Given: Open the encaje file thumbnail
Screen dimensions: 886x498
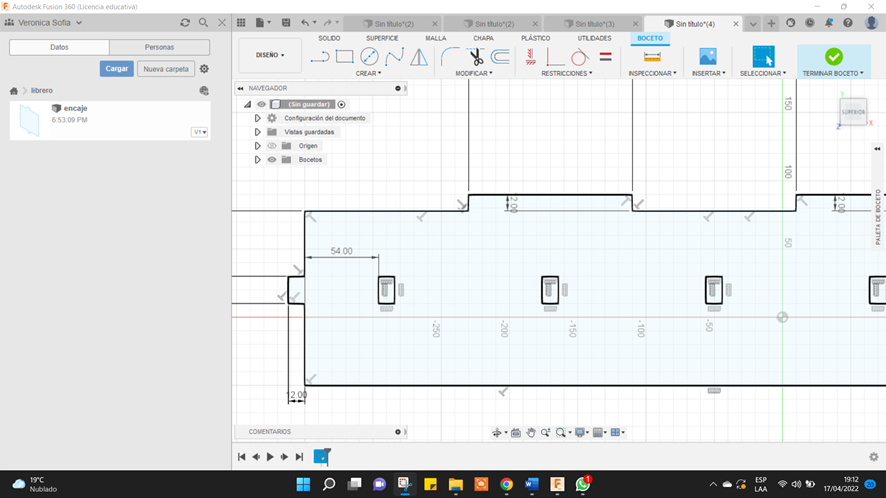Looking at the screenshot, I should (x=29, y=121).
